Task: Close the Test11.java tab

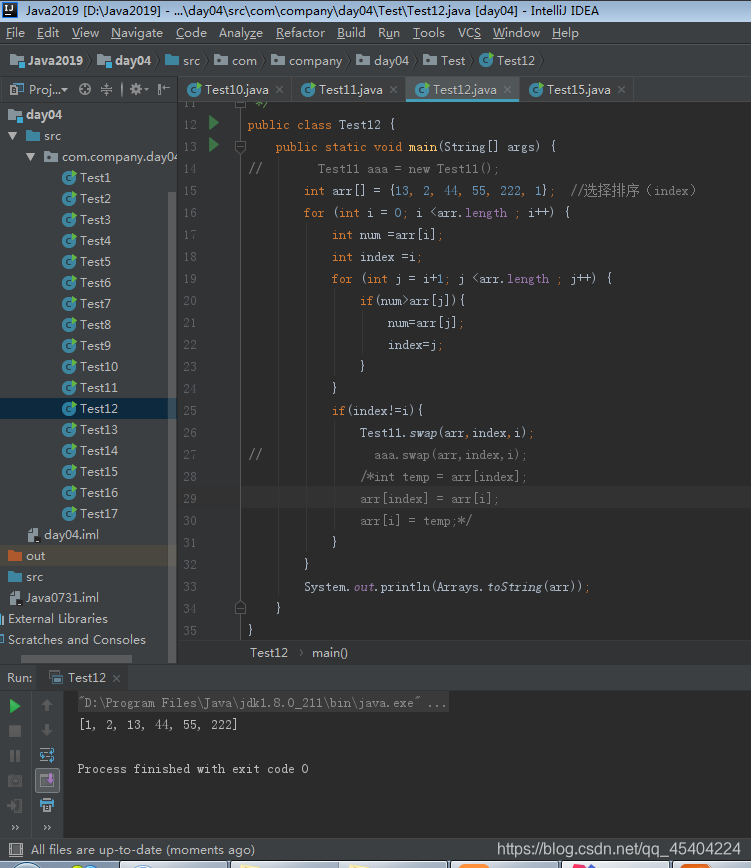Action: [x=393, y=89]
